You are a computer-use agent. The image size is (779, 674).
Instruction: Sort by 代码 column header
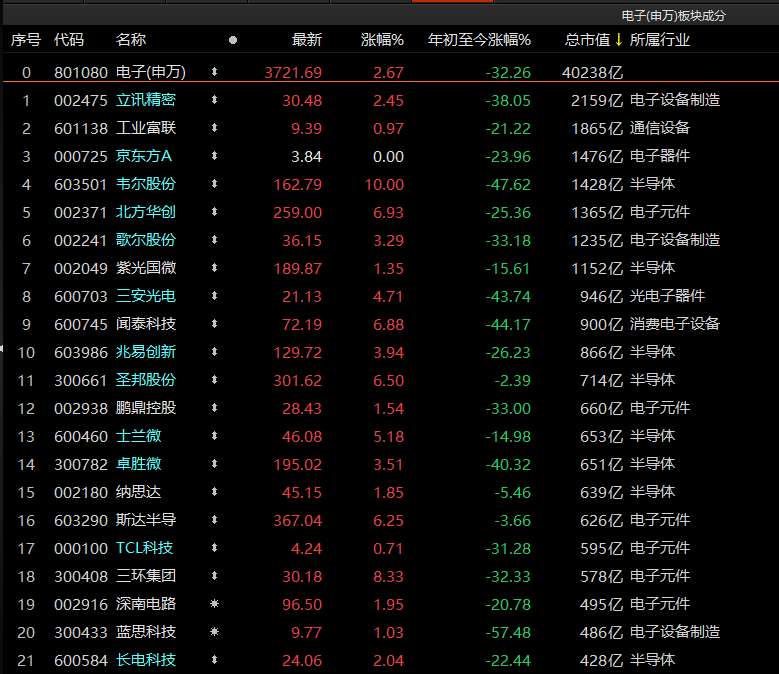(x=69, y=40)
